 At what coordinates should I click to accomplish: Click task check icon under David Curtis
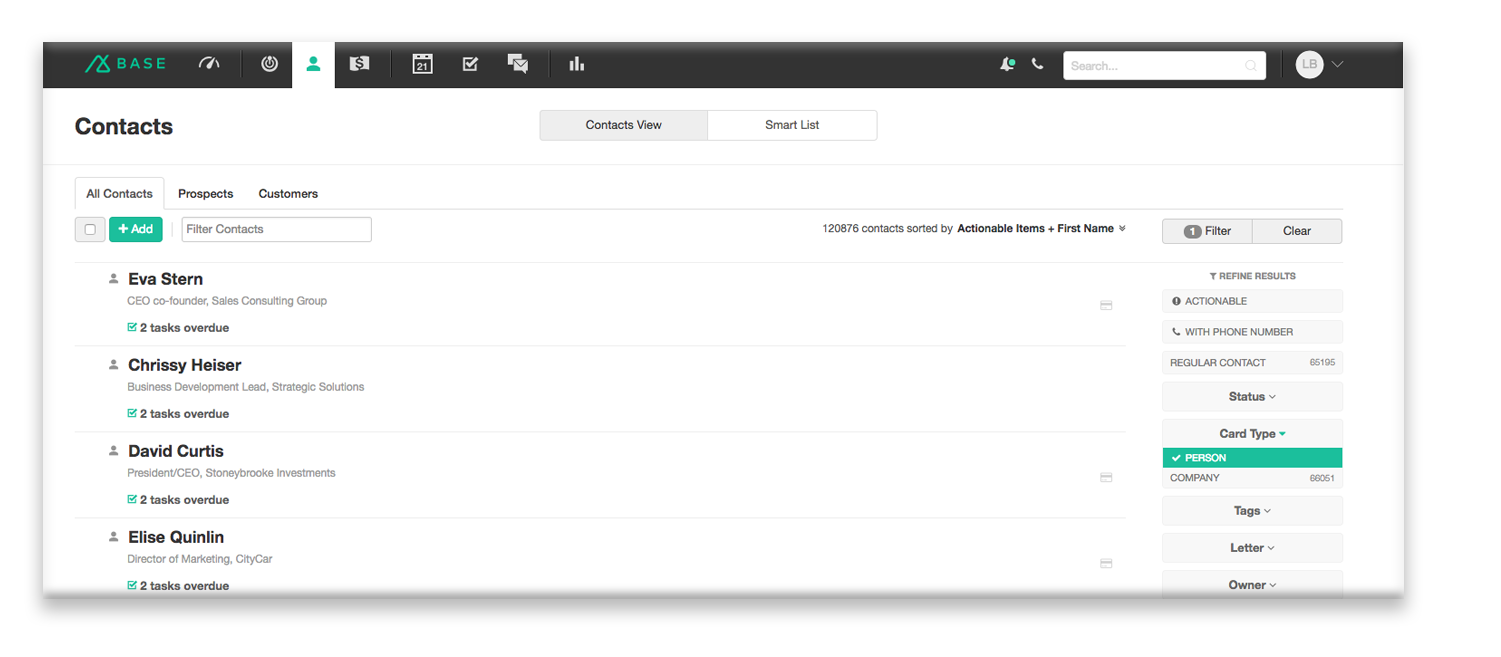[x=132, y=499]
